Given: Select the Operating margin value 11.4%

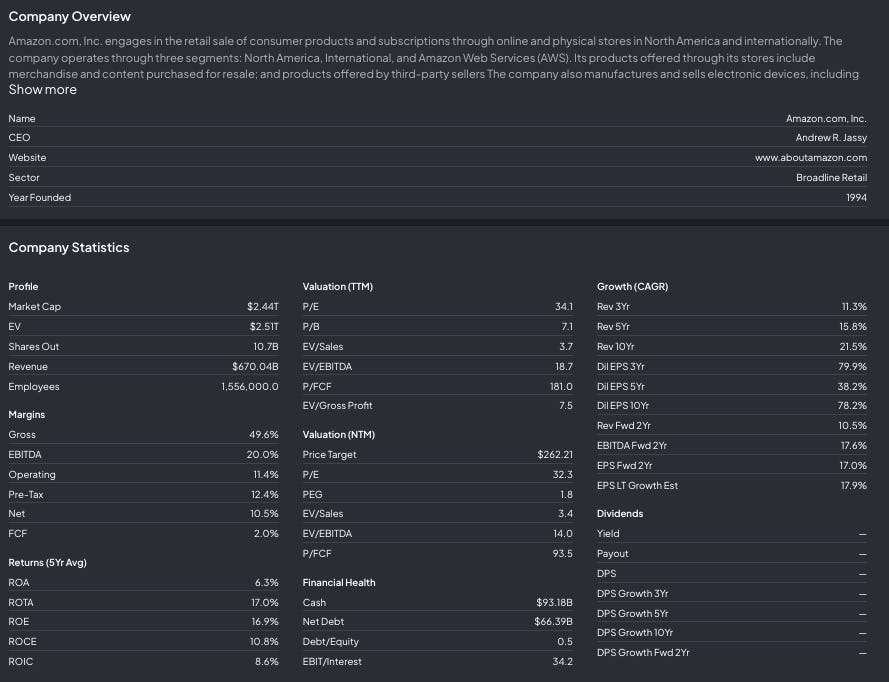Looking at the screenshot, I should 266,475.
